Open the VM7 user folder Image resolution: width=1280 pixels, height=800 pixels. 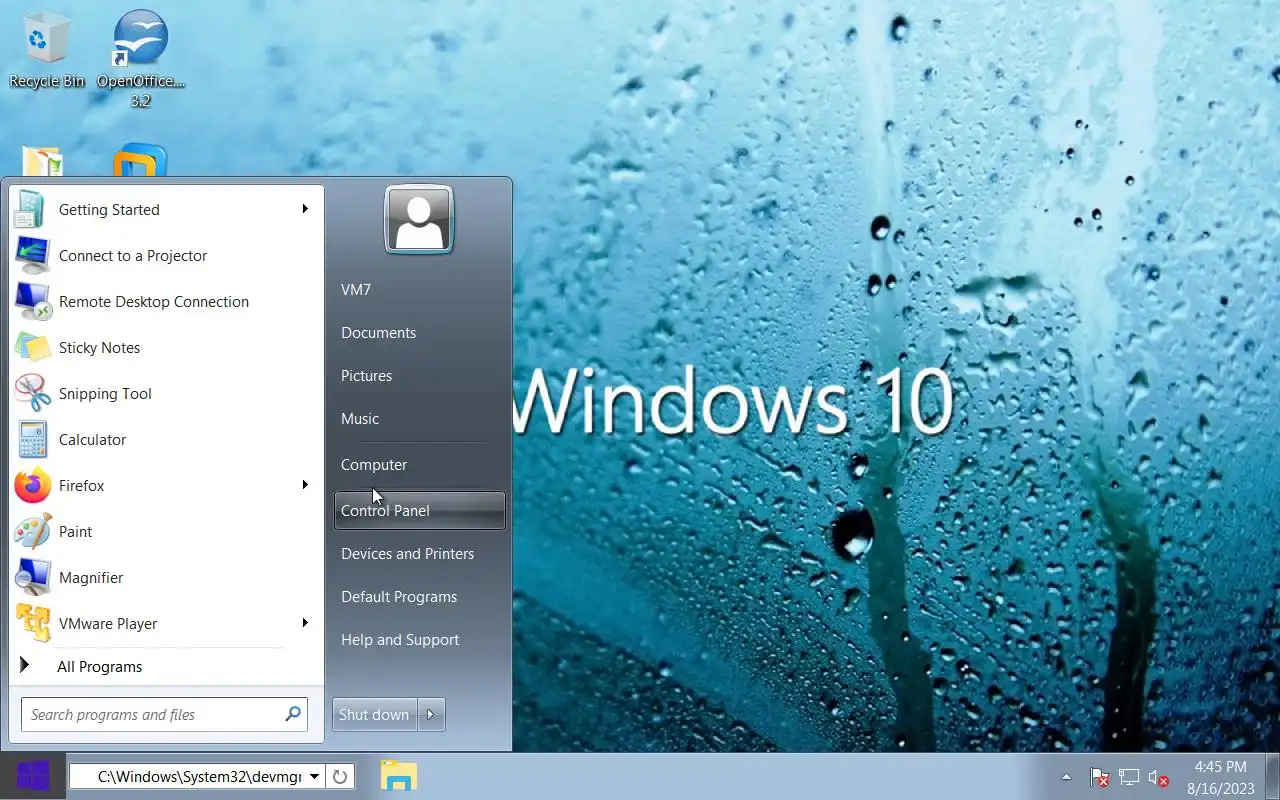point(356,289)
